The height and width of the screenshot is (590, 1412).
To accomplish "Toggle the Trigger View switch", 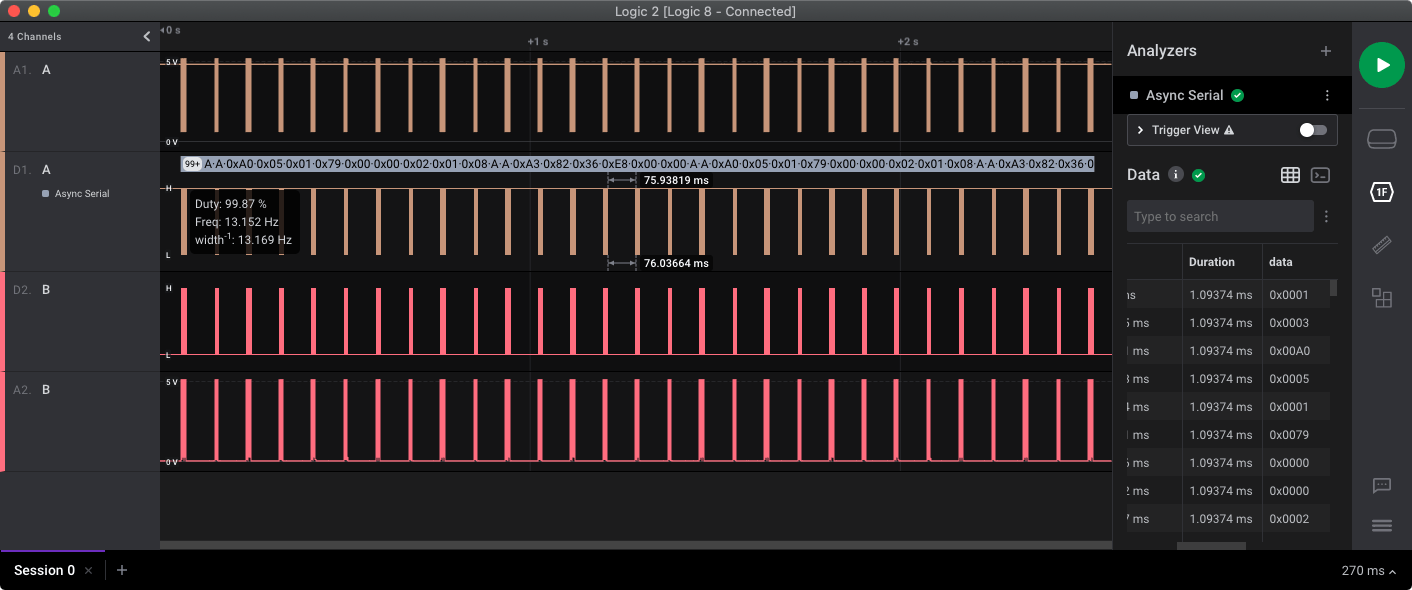I will coord(1312,130).
